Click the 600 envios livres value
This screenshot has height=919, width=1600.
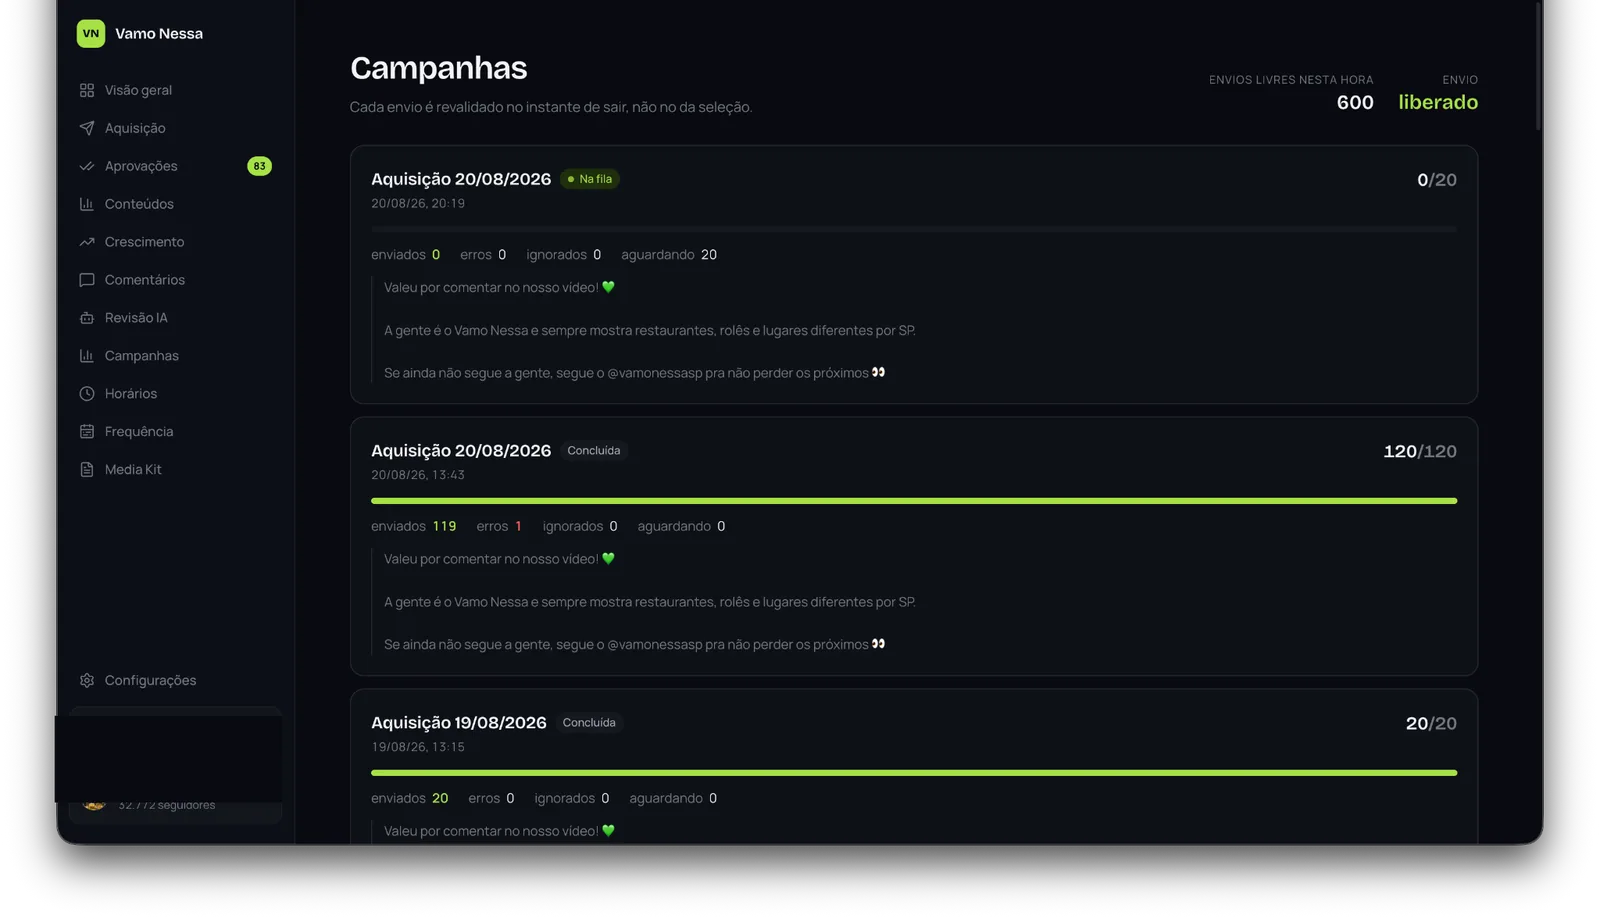tap(1355, 103)
